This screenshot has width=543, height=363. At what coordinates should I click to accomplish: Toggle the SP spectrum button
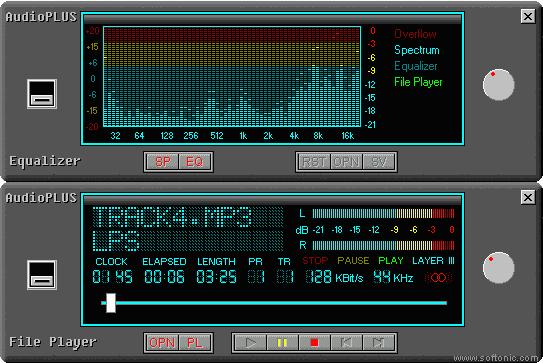[x=162, y=162]
